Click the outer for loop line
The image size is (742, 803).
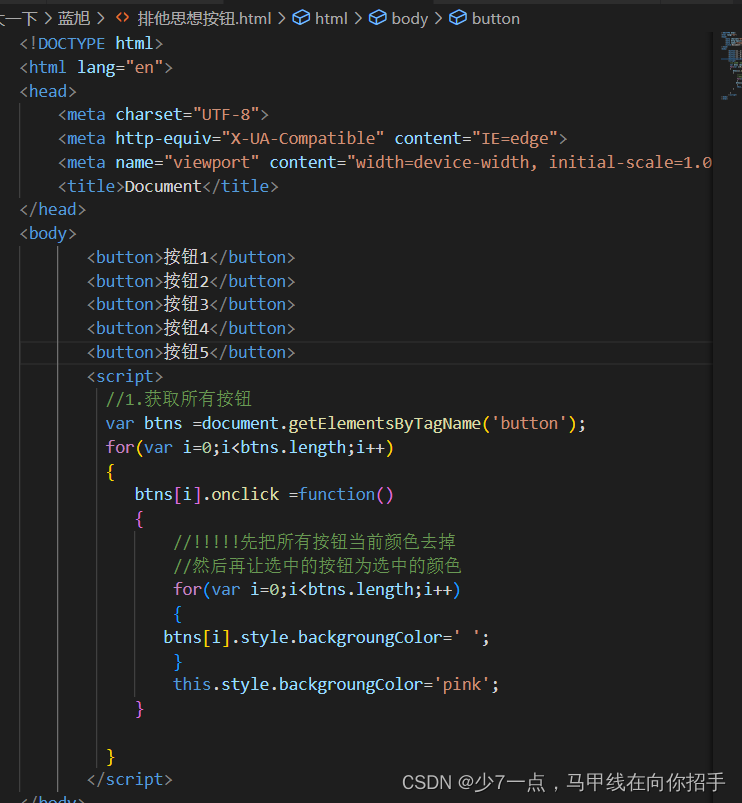pyautogui.click(x=250, y=448)
